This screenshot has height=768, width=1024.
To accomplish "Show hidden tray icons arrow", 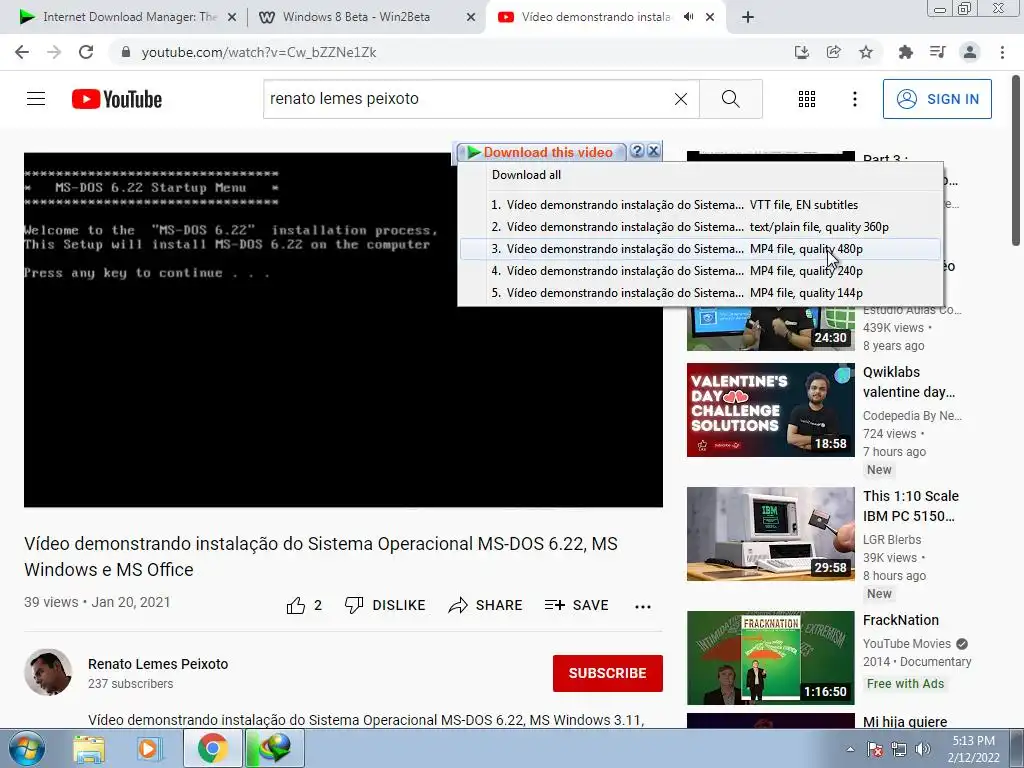I will (x=850, y=749).
